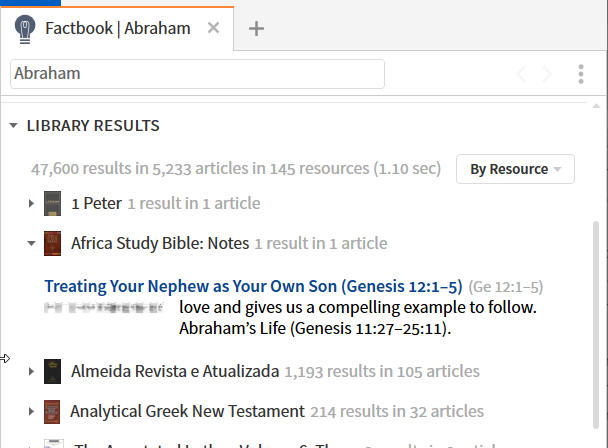Navigate forward with right arrow icon
The image size is (608, 448).
tap(547, 74)
